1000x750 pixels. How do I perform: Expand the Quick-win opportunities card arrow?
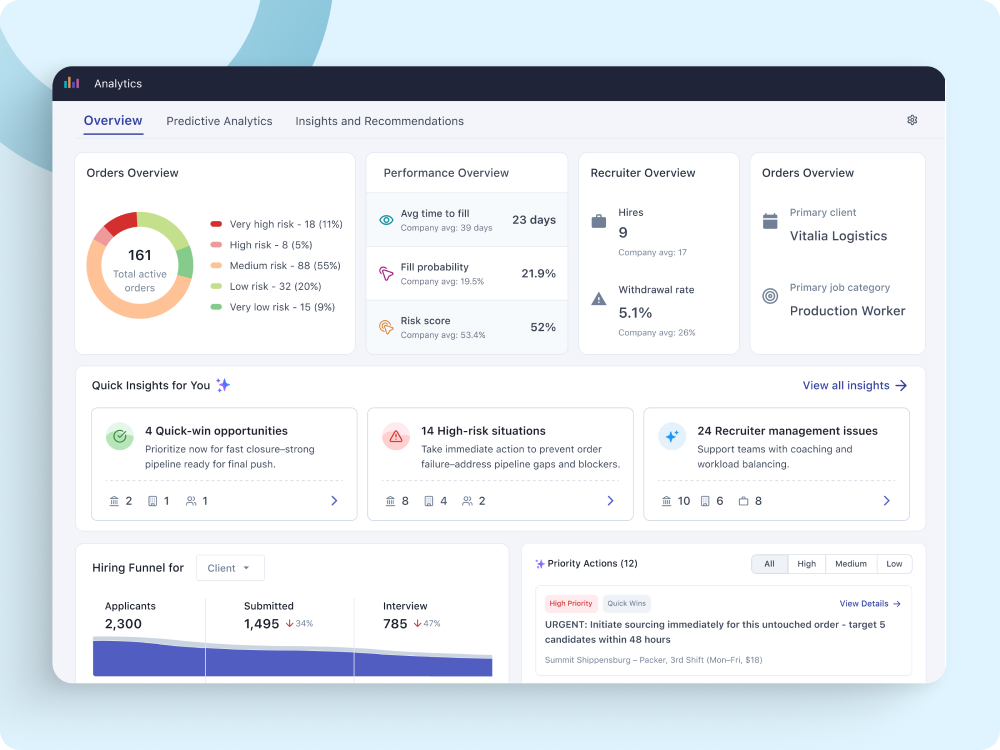pyautogui.click(x=334, y=501)
